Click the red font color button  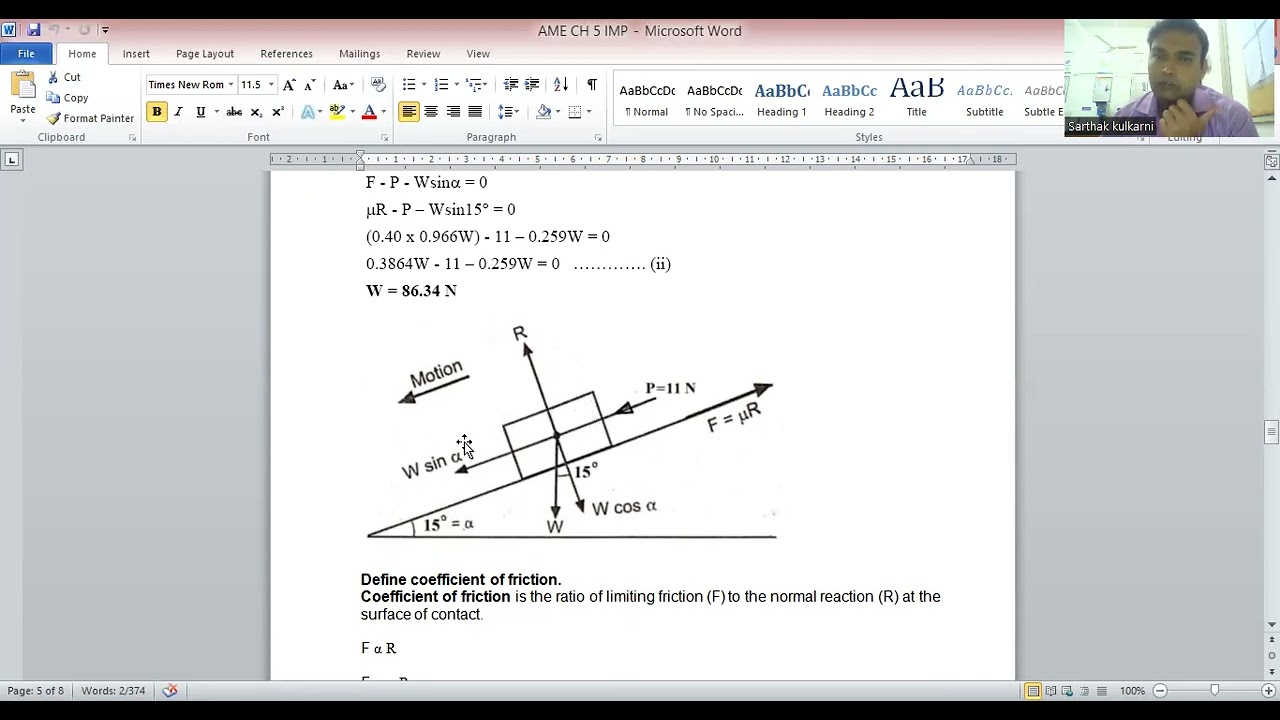[369, 112]
